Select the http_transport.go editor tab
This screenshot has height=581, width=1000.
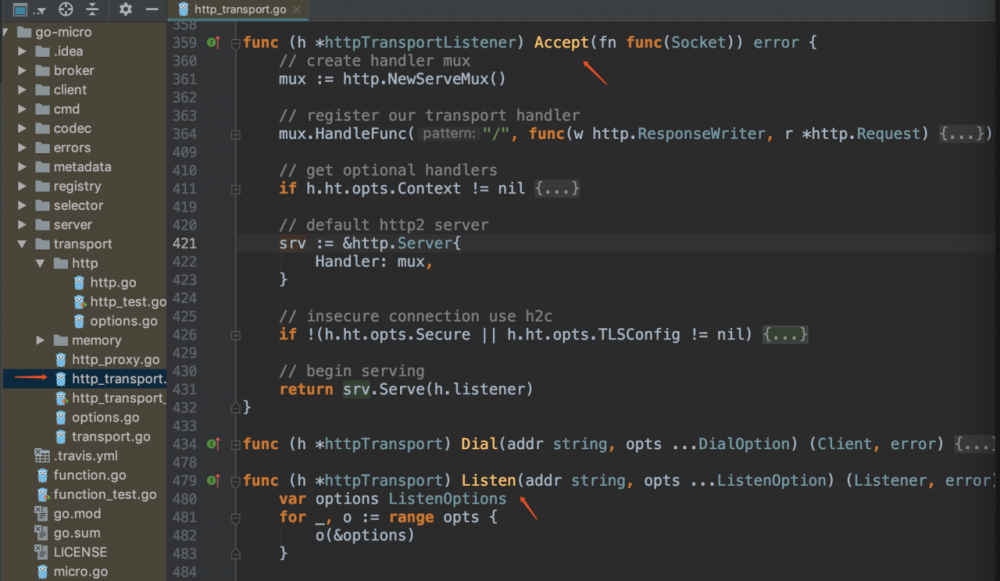pos(240,9)
